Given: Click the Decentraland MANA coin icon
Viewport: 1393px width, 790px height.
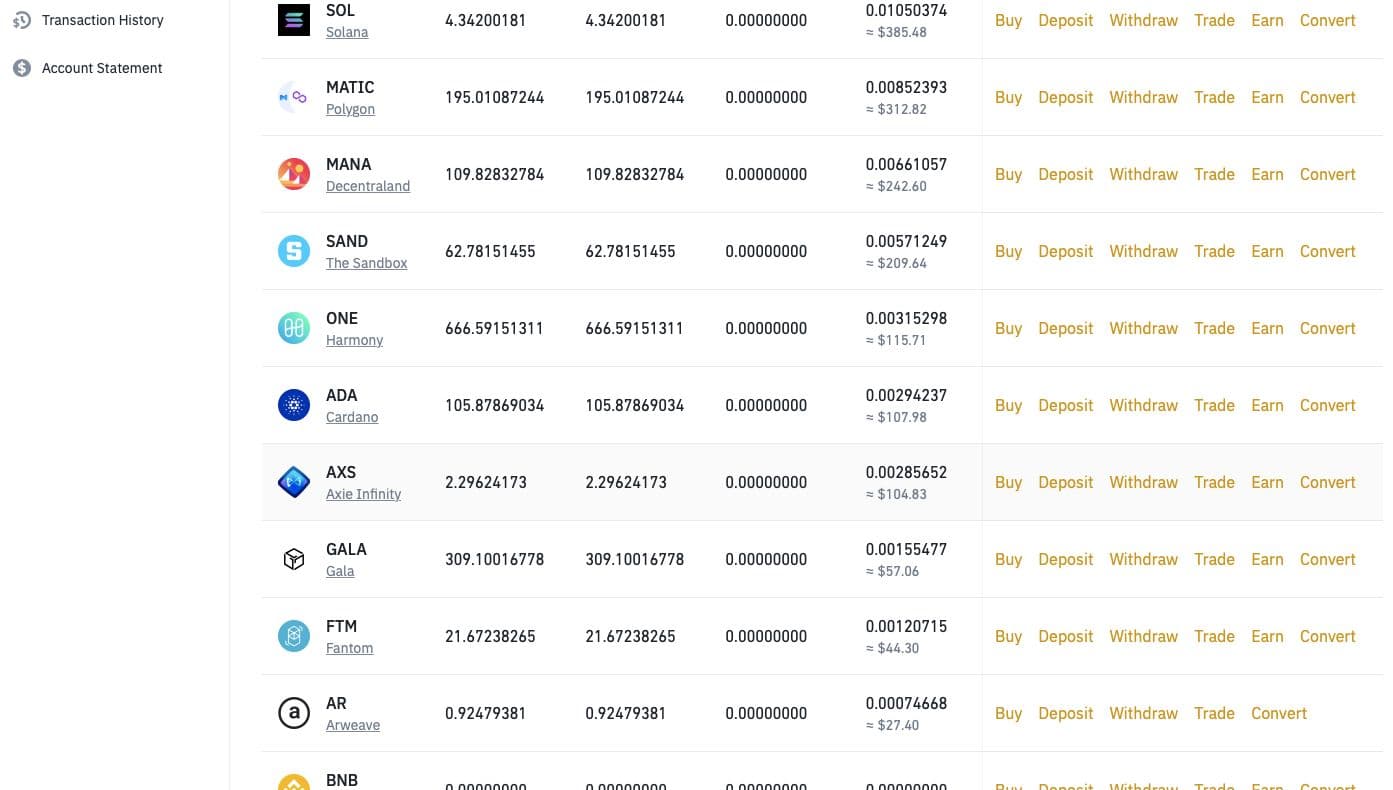Looking at the screenshot, I should coord(294,174).
